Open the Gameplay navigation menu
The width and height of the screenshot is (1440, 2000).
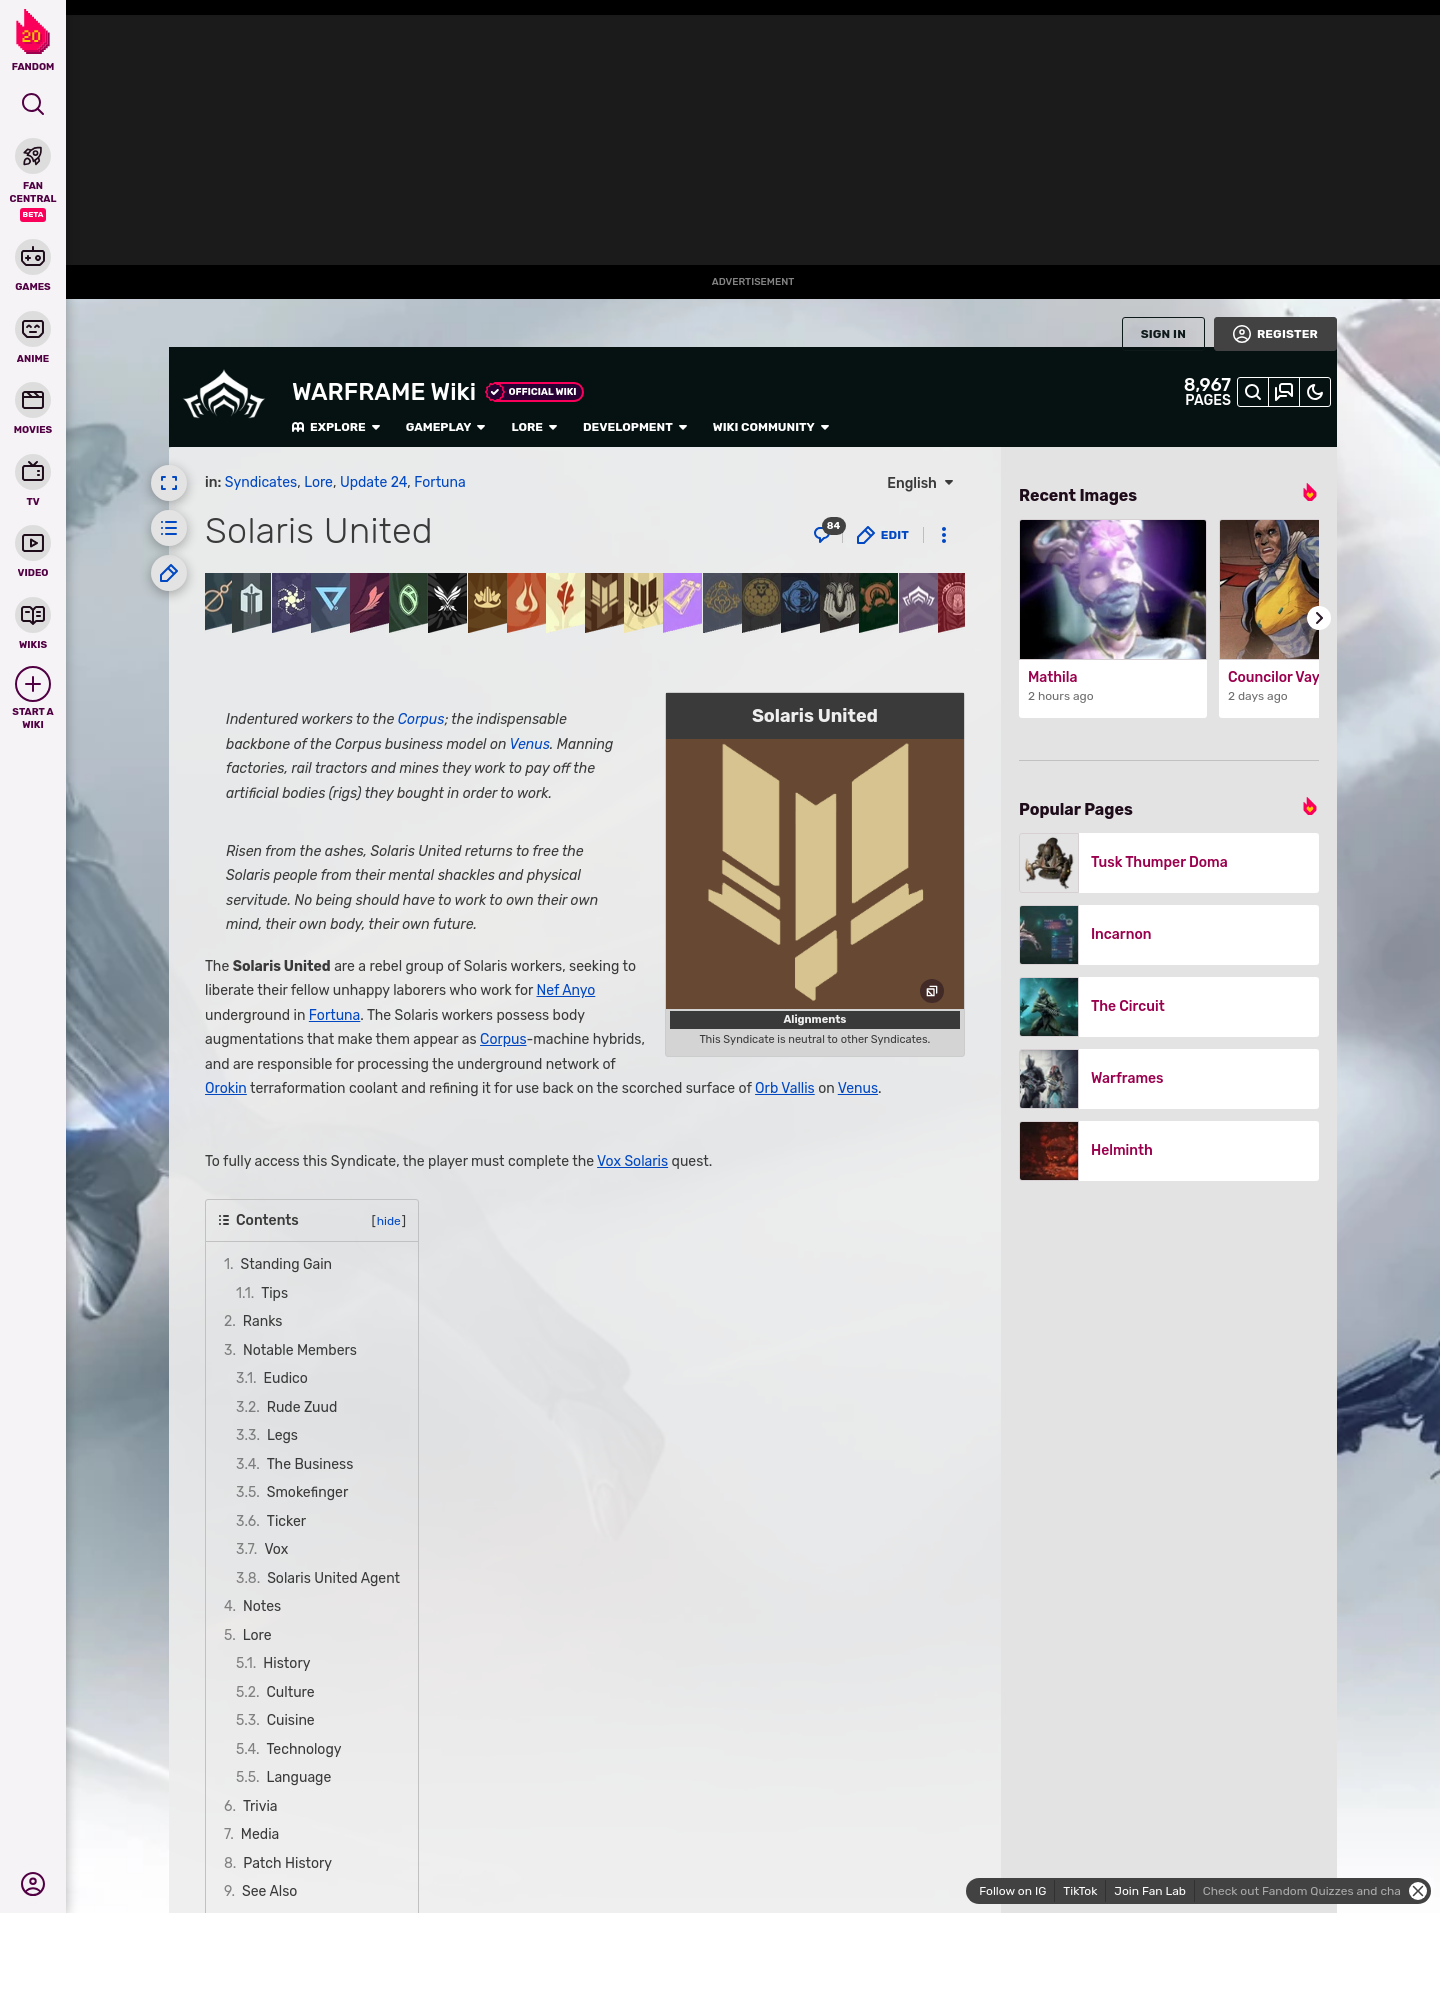[445, 427]
